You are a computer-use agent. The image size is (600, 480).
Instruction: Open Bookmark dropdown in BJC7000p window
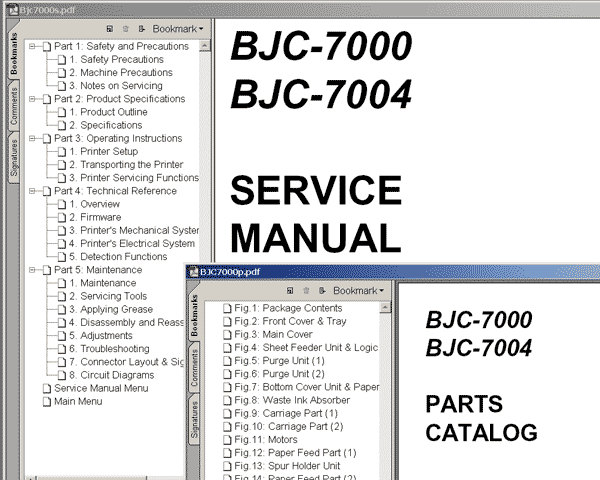click(x=358, y=291)
